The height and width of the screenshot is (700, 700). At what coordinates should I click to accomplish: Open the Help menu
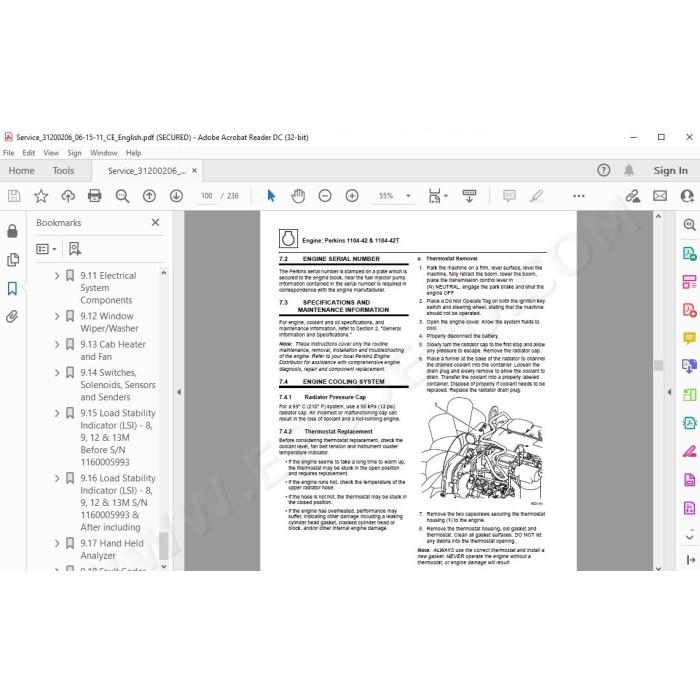click(133, 153)
